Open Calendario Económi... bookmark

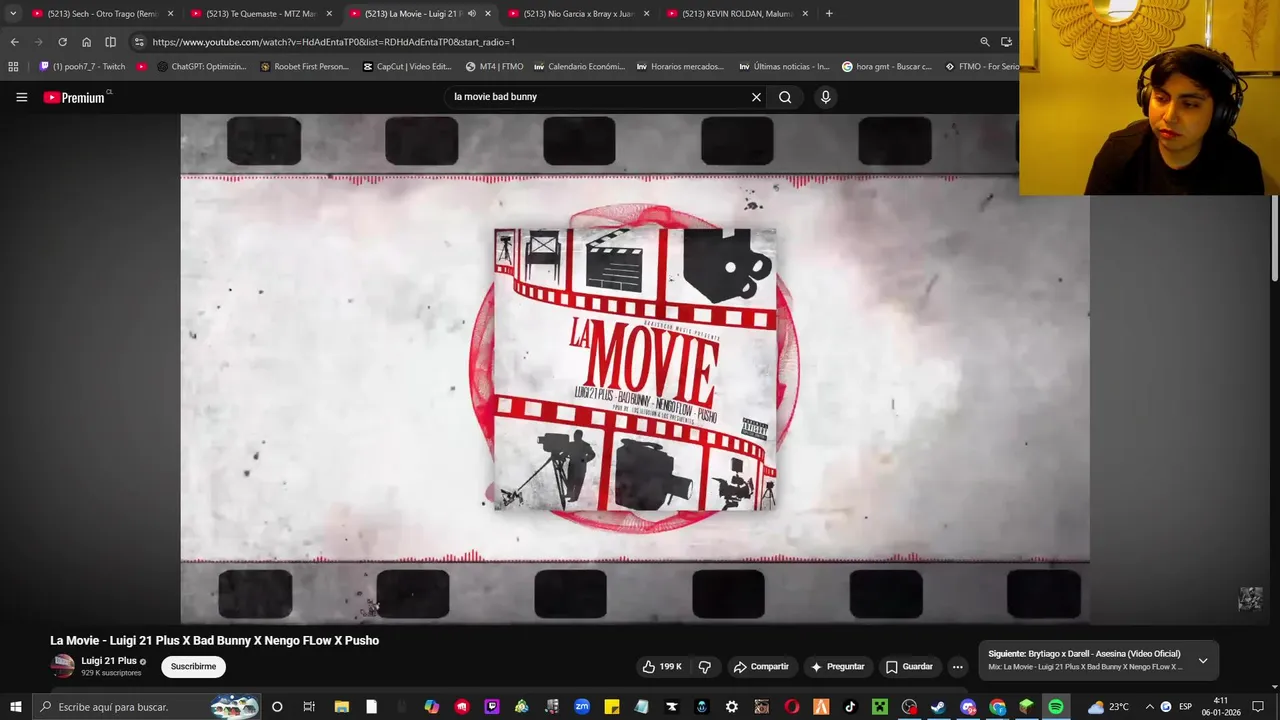coord(579,67)
